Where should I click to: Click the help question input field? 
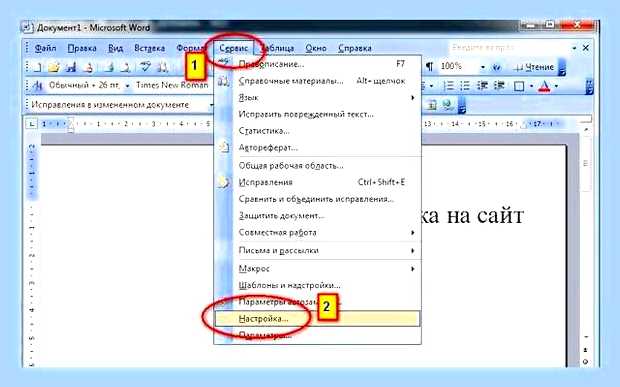click(509, 48)
